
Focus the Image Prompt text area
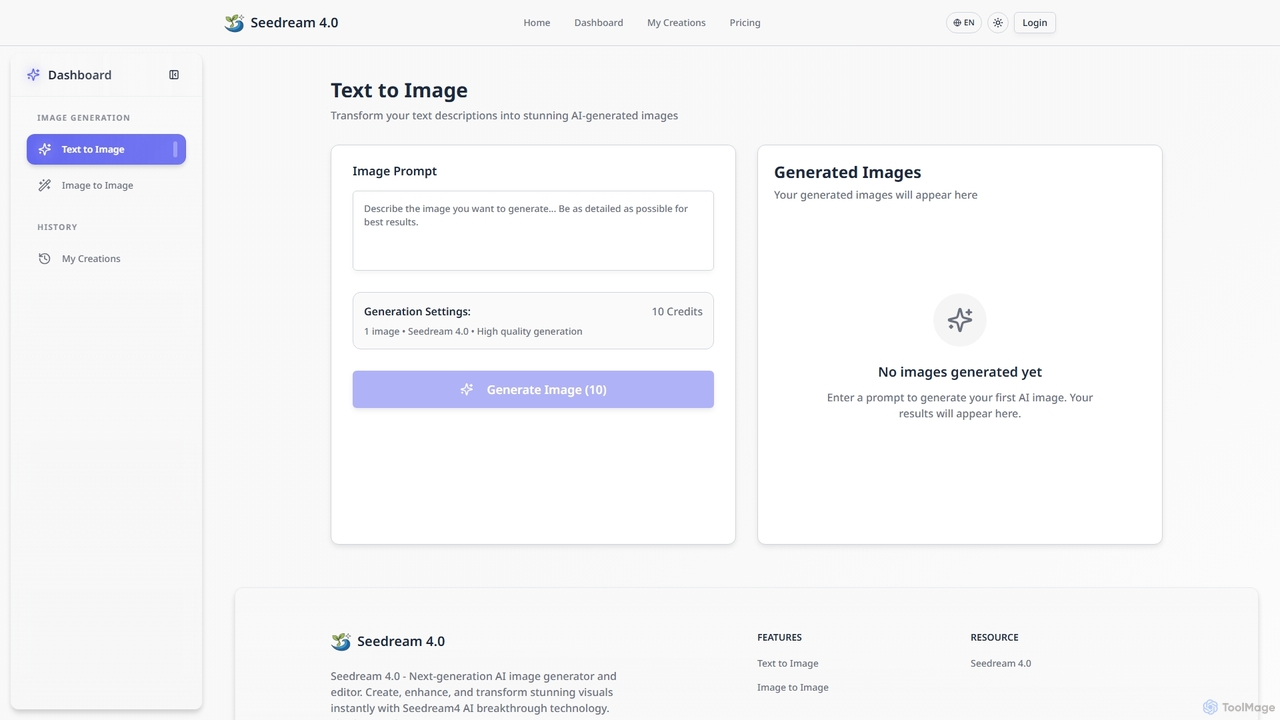coord(533,231)
